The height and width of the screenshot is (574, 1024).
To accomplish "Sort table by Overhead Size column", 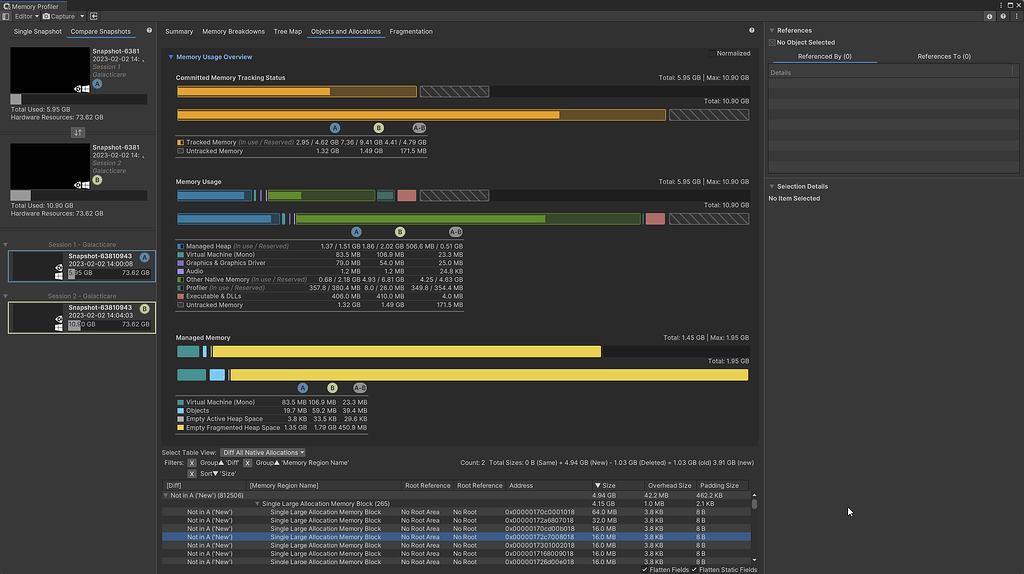I will pyautogui.click(x=669, y=485).
